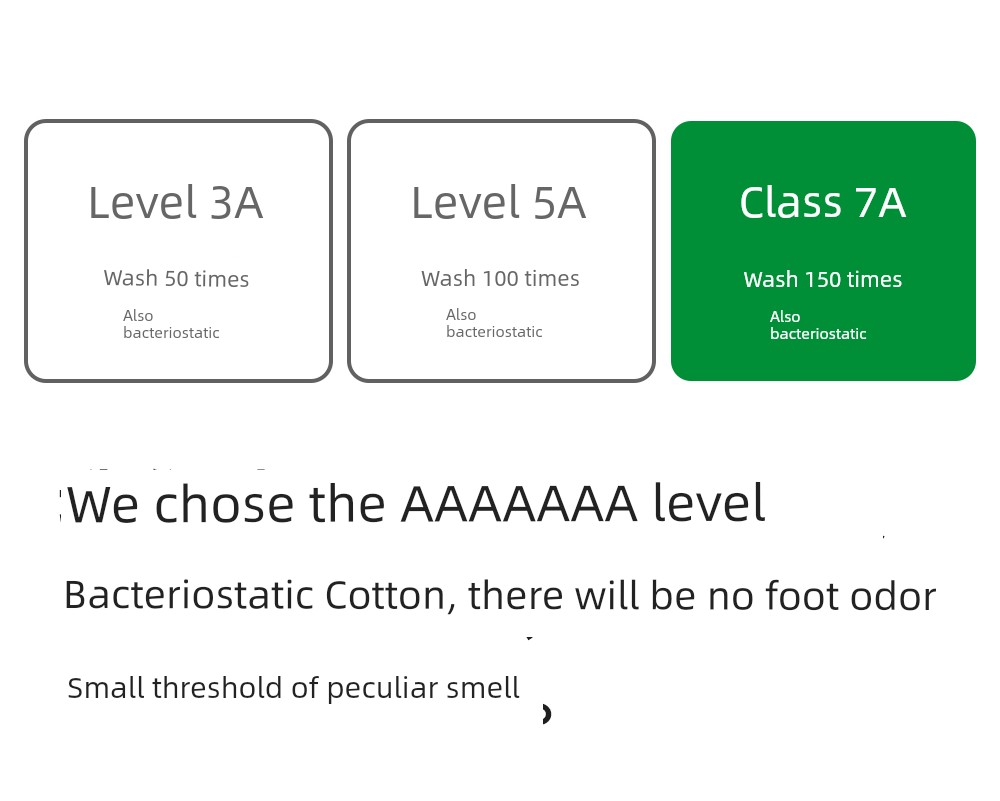
Task: Click the 'We chose the AAAAAAA level' headline
Action: tap(416, 504)
